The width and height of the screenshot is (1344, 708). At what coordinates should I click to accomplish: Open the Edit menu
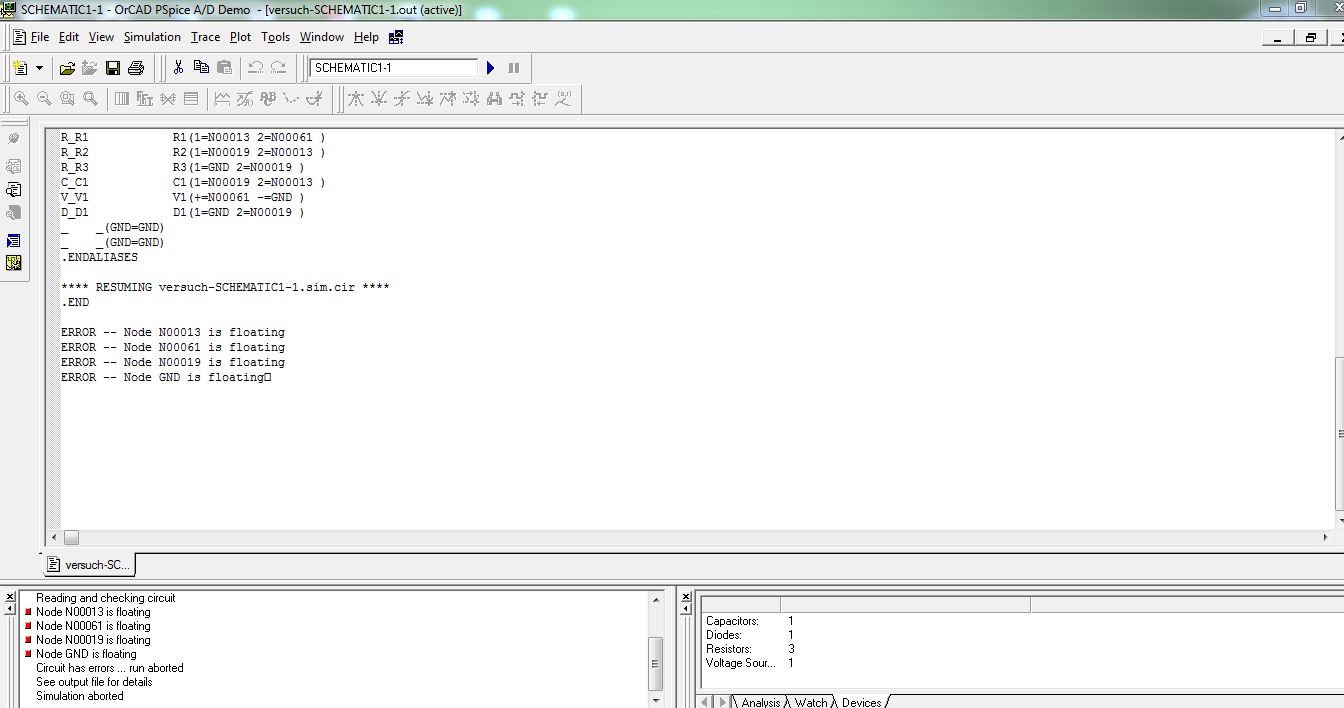click(x=69, y=37)
